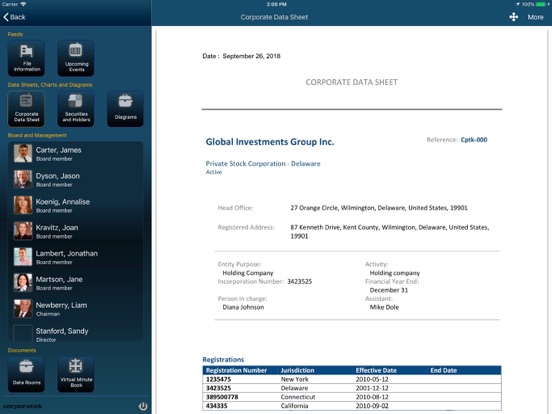Tap James Carter's photo thumbnail
The image size is (552, 414).
click(23, 153)
